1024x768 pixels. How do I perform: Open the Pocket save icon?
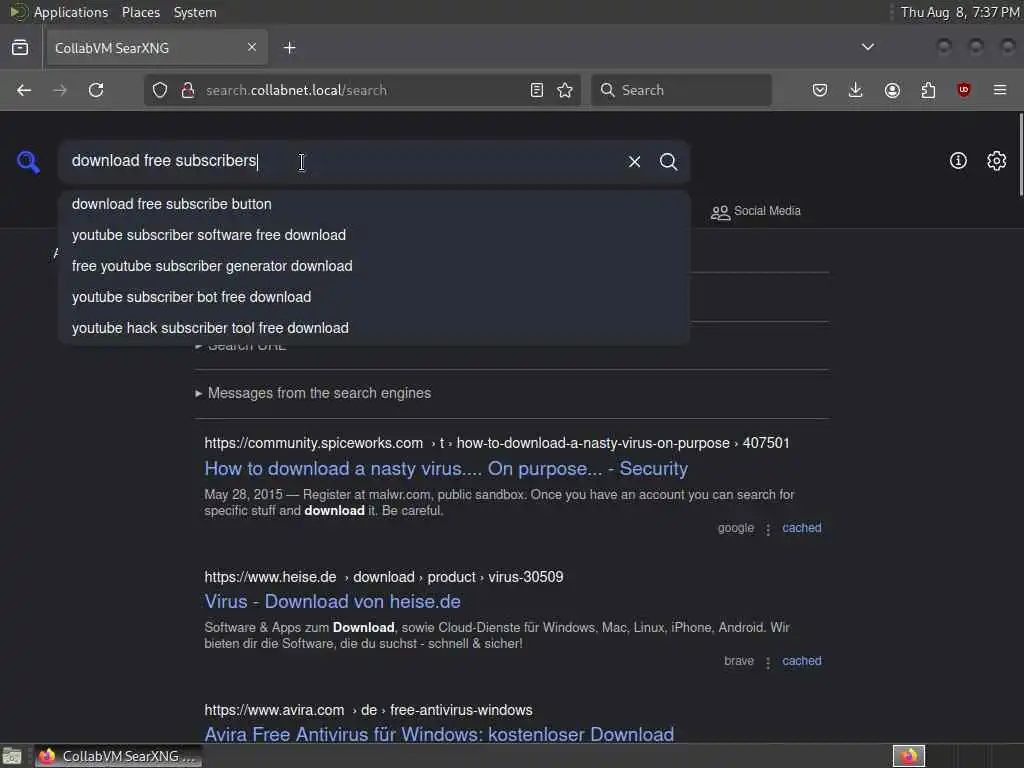(820, 90)
